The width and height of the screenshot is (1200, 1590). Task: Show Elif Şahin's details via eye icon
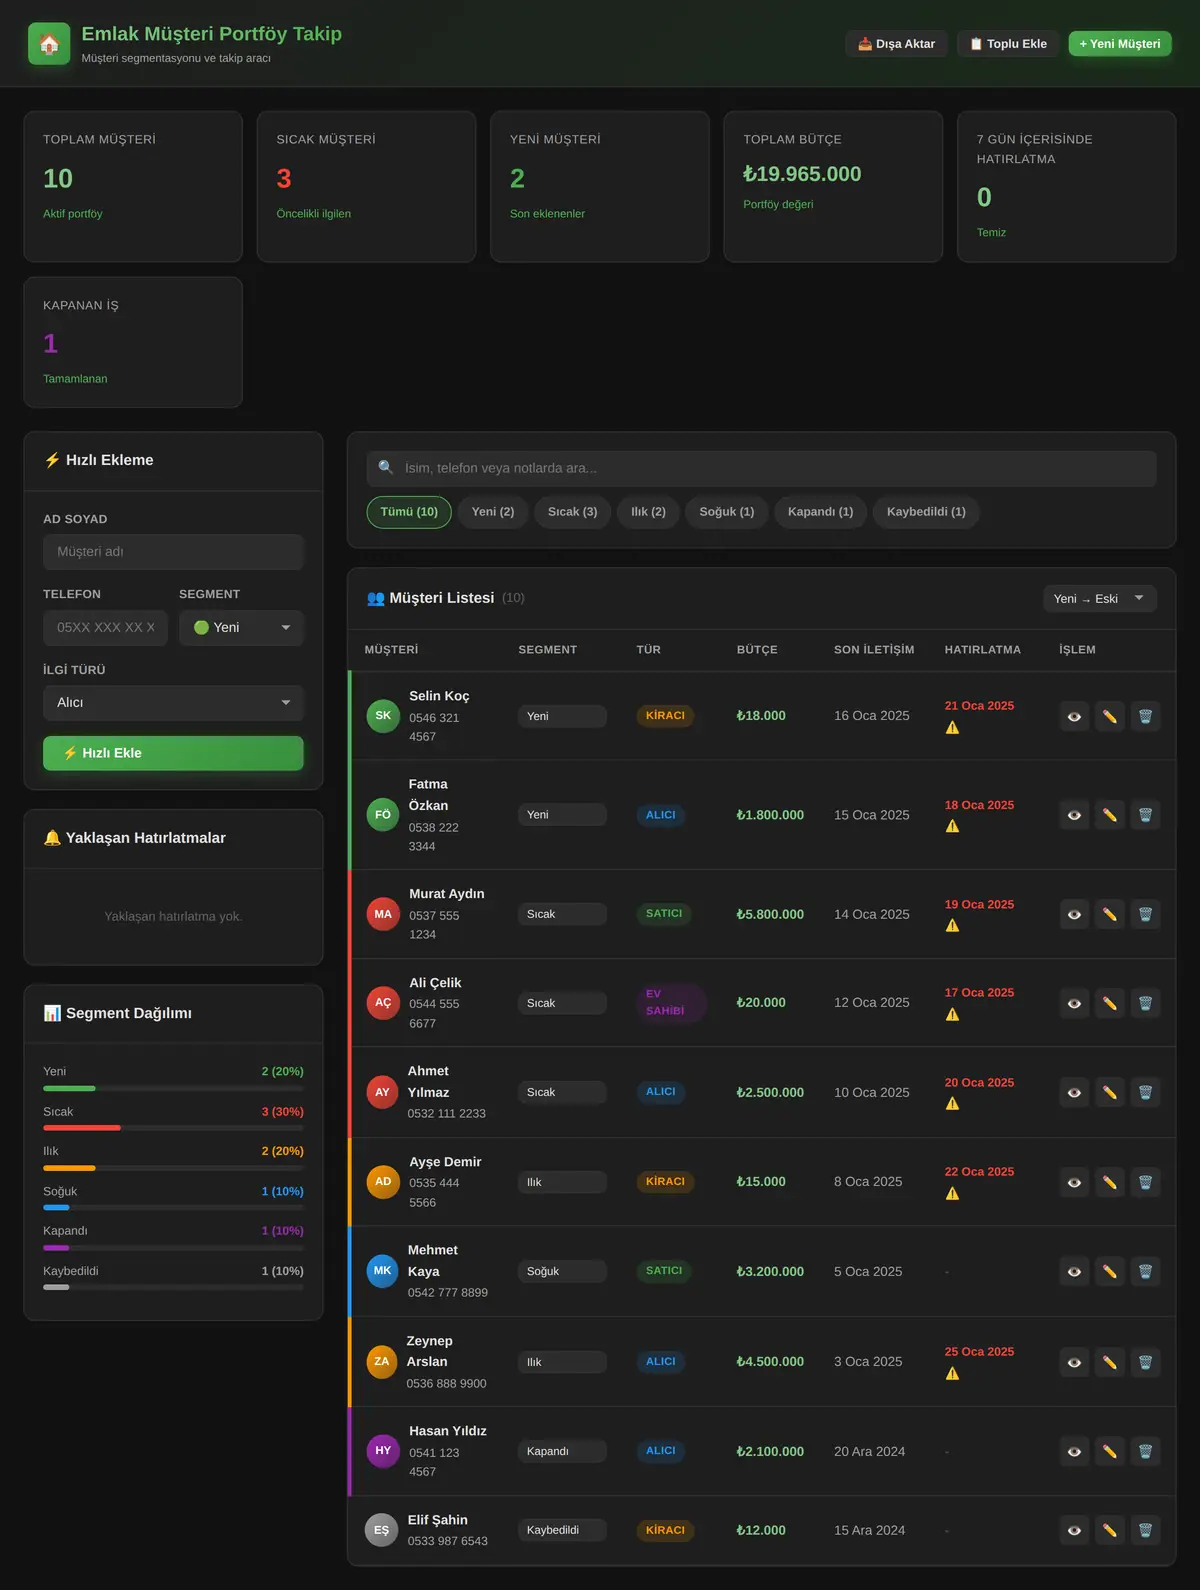tap(1074, 1530)
